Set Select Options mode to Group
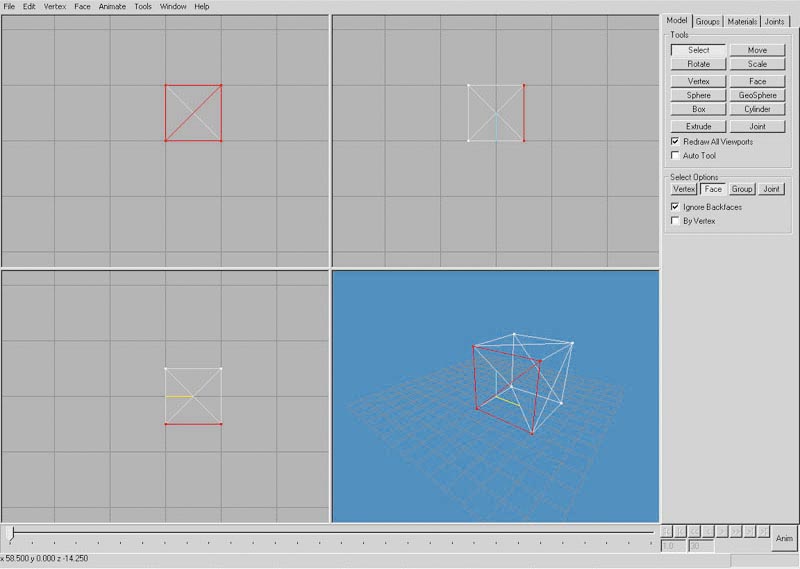Image resolution: width=800 pixels, height=569 pixels. pyautogui.click(x=742, y=189)
